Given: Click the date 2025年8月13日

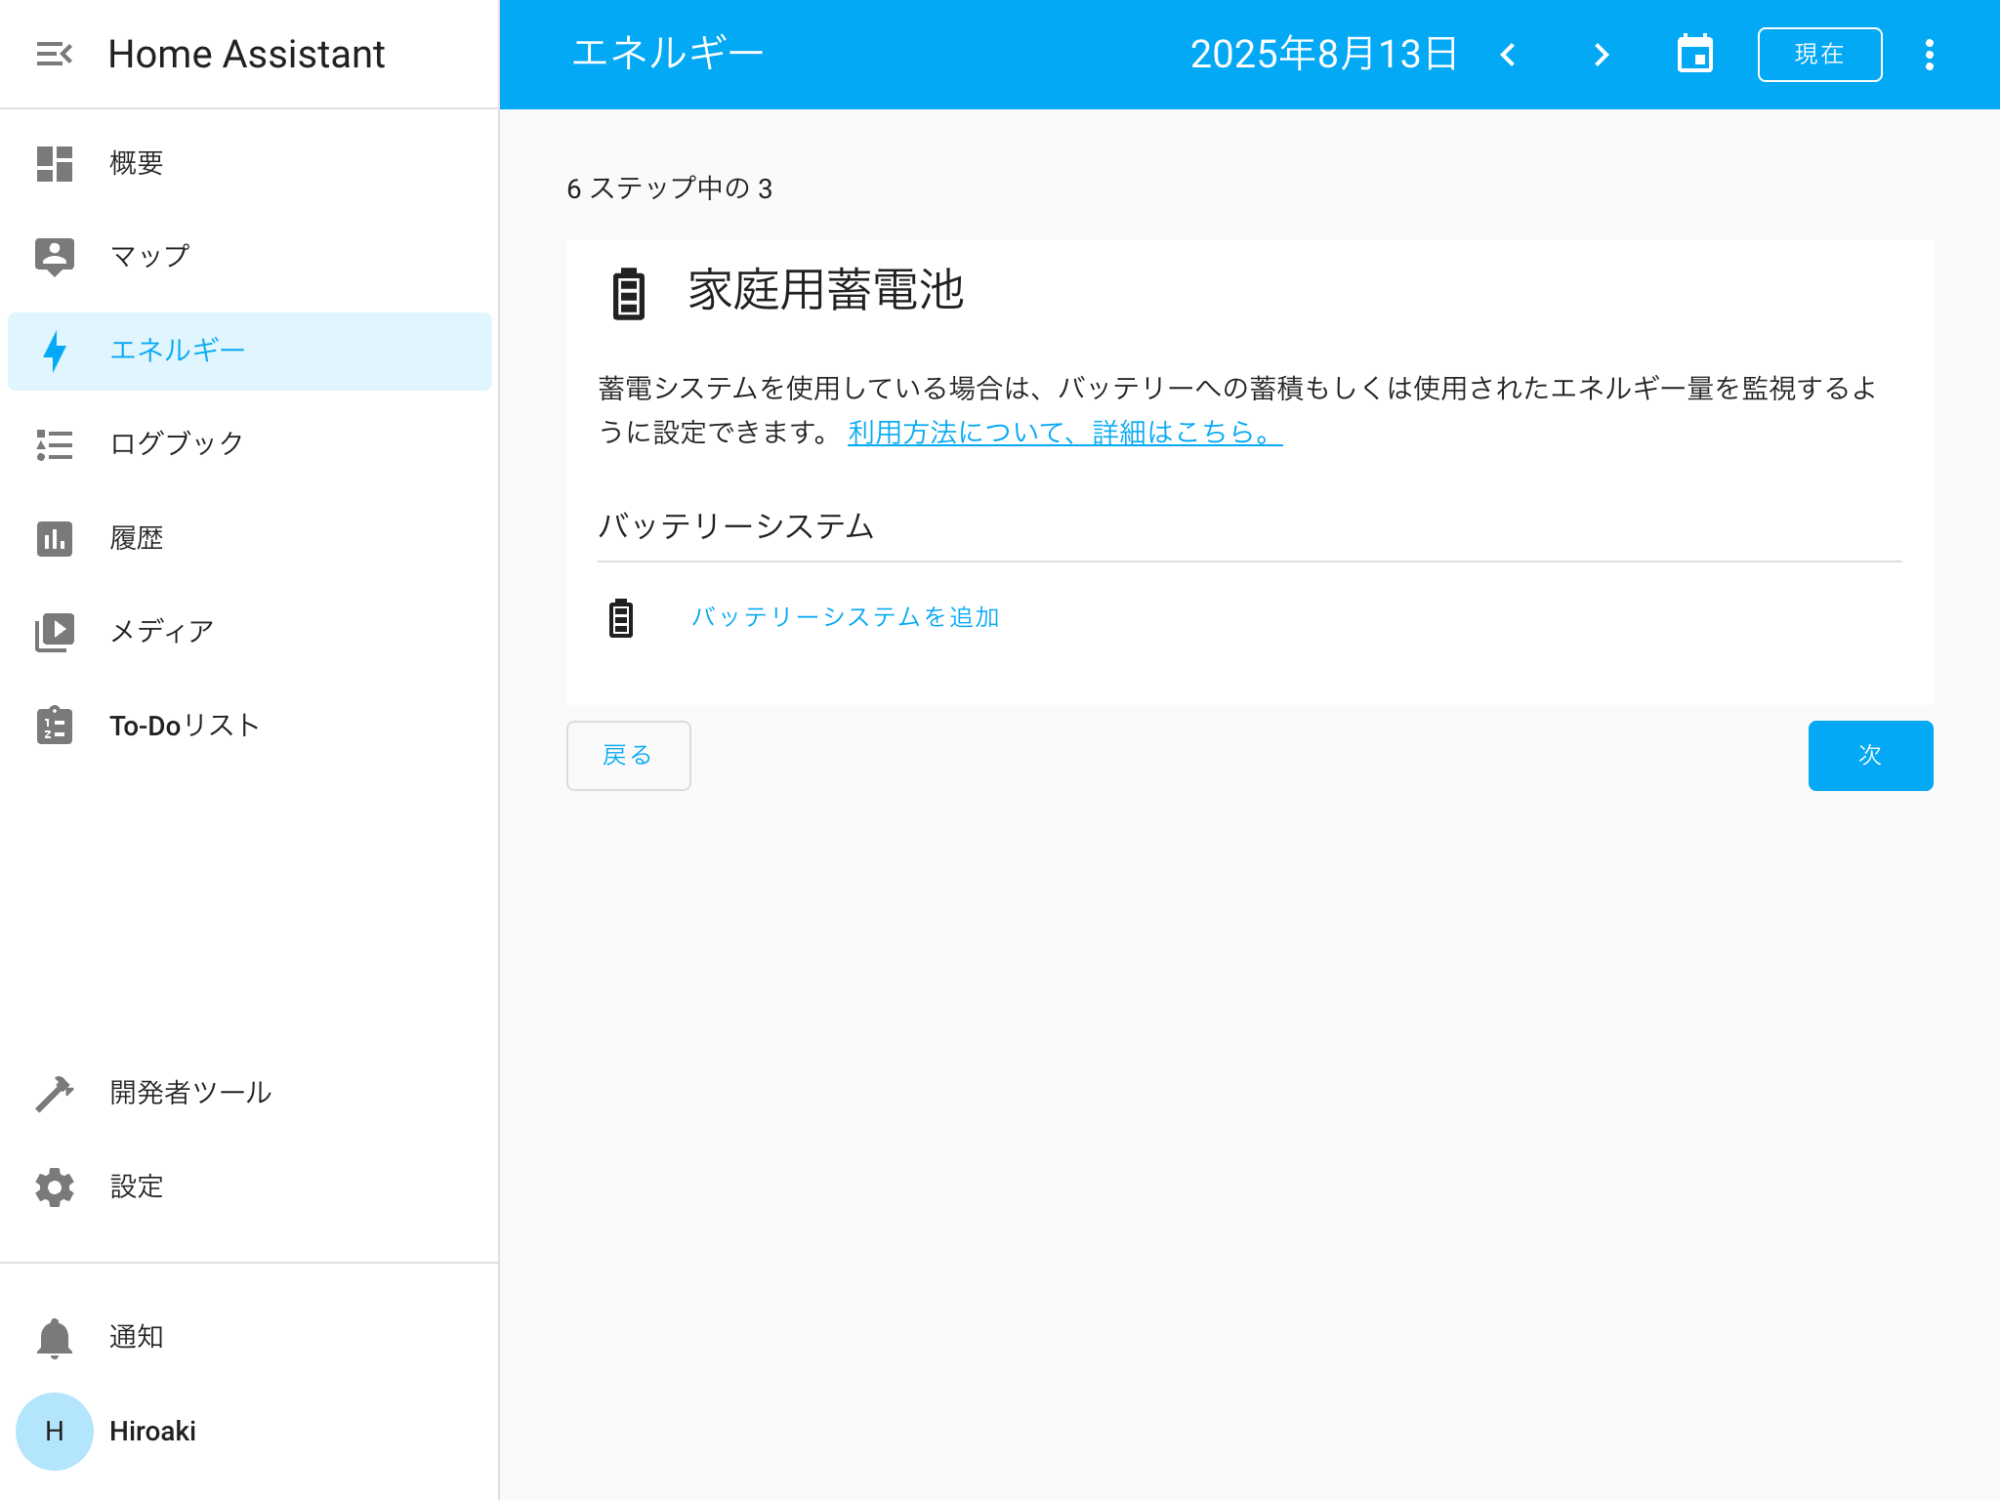Looking at the screenshot, I should (x=1323, y=54).
